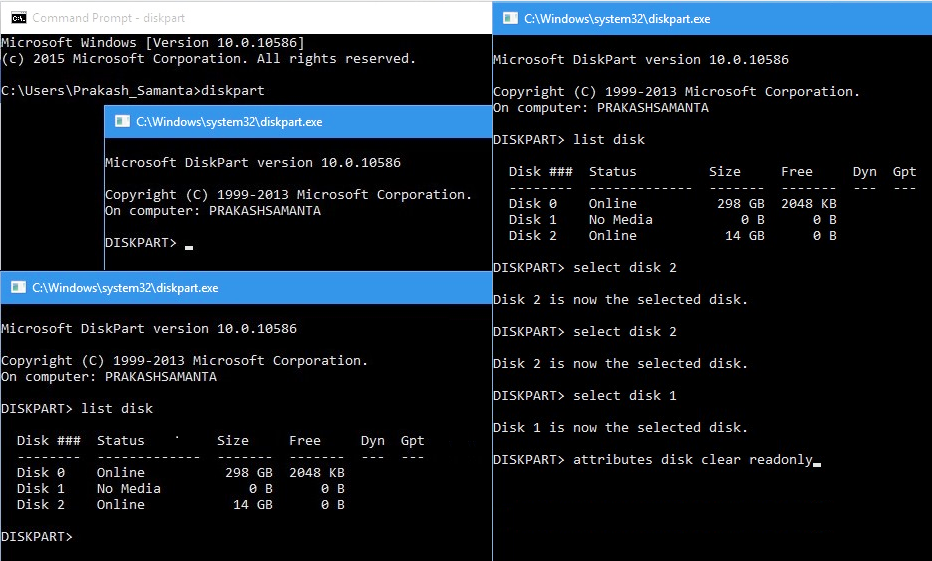
Task: Click the 'Disk ###' header in the bottom-left window
Action: 49,440
